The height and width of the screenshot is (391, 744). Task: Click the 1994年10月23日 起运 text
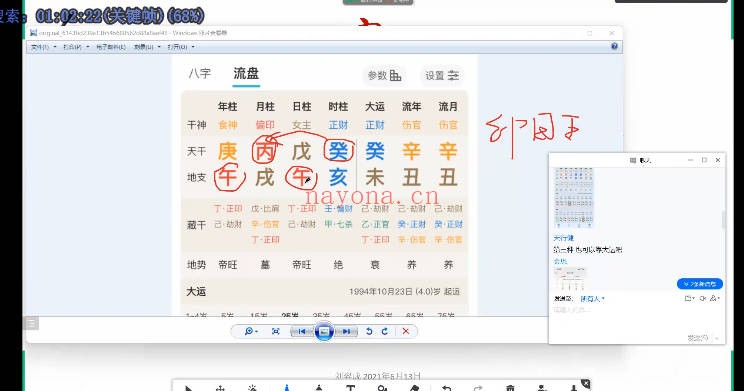click(404, 291)
